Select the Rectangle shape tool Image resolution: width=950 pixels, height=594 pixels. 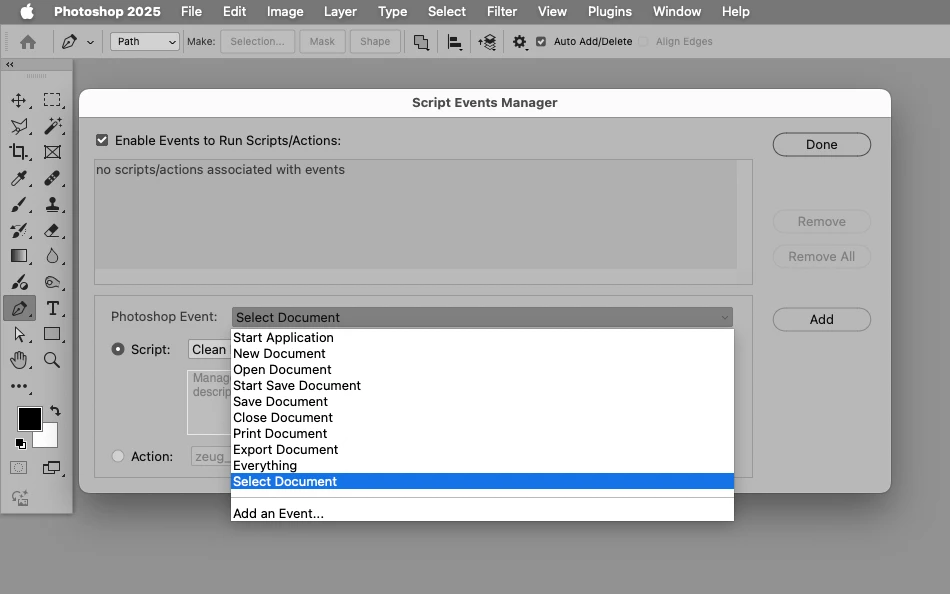(52, 334)
